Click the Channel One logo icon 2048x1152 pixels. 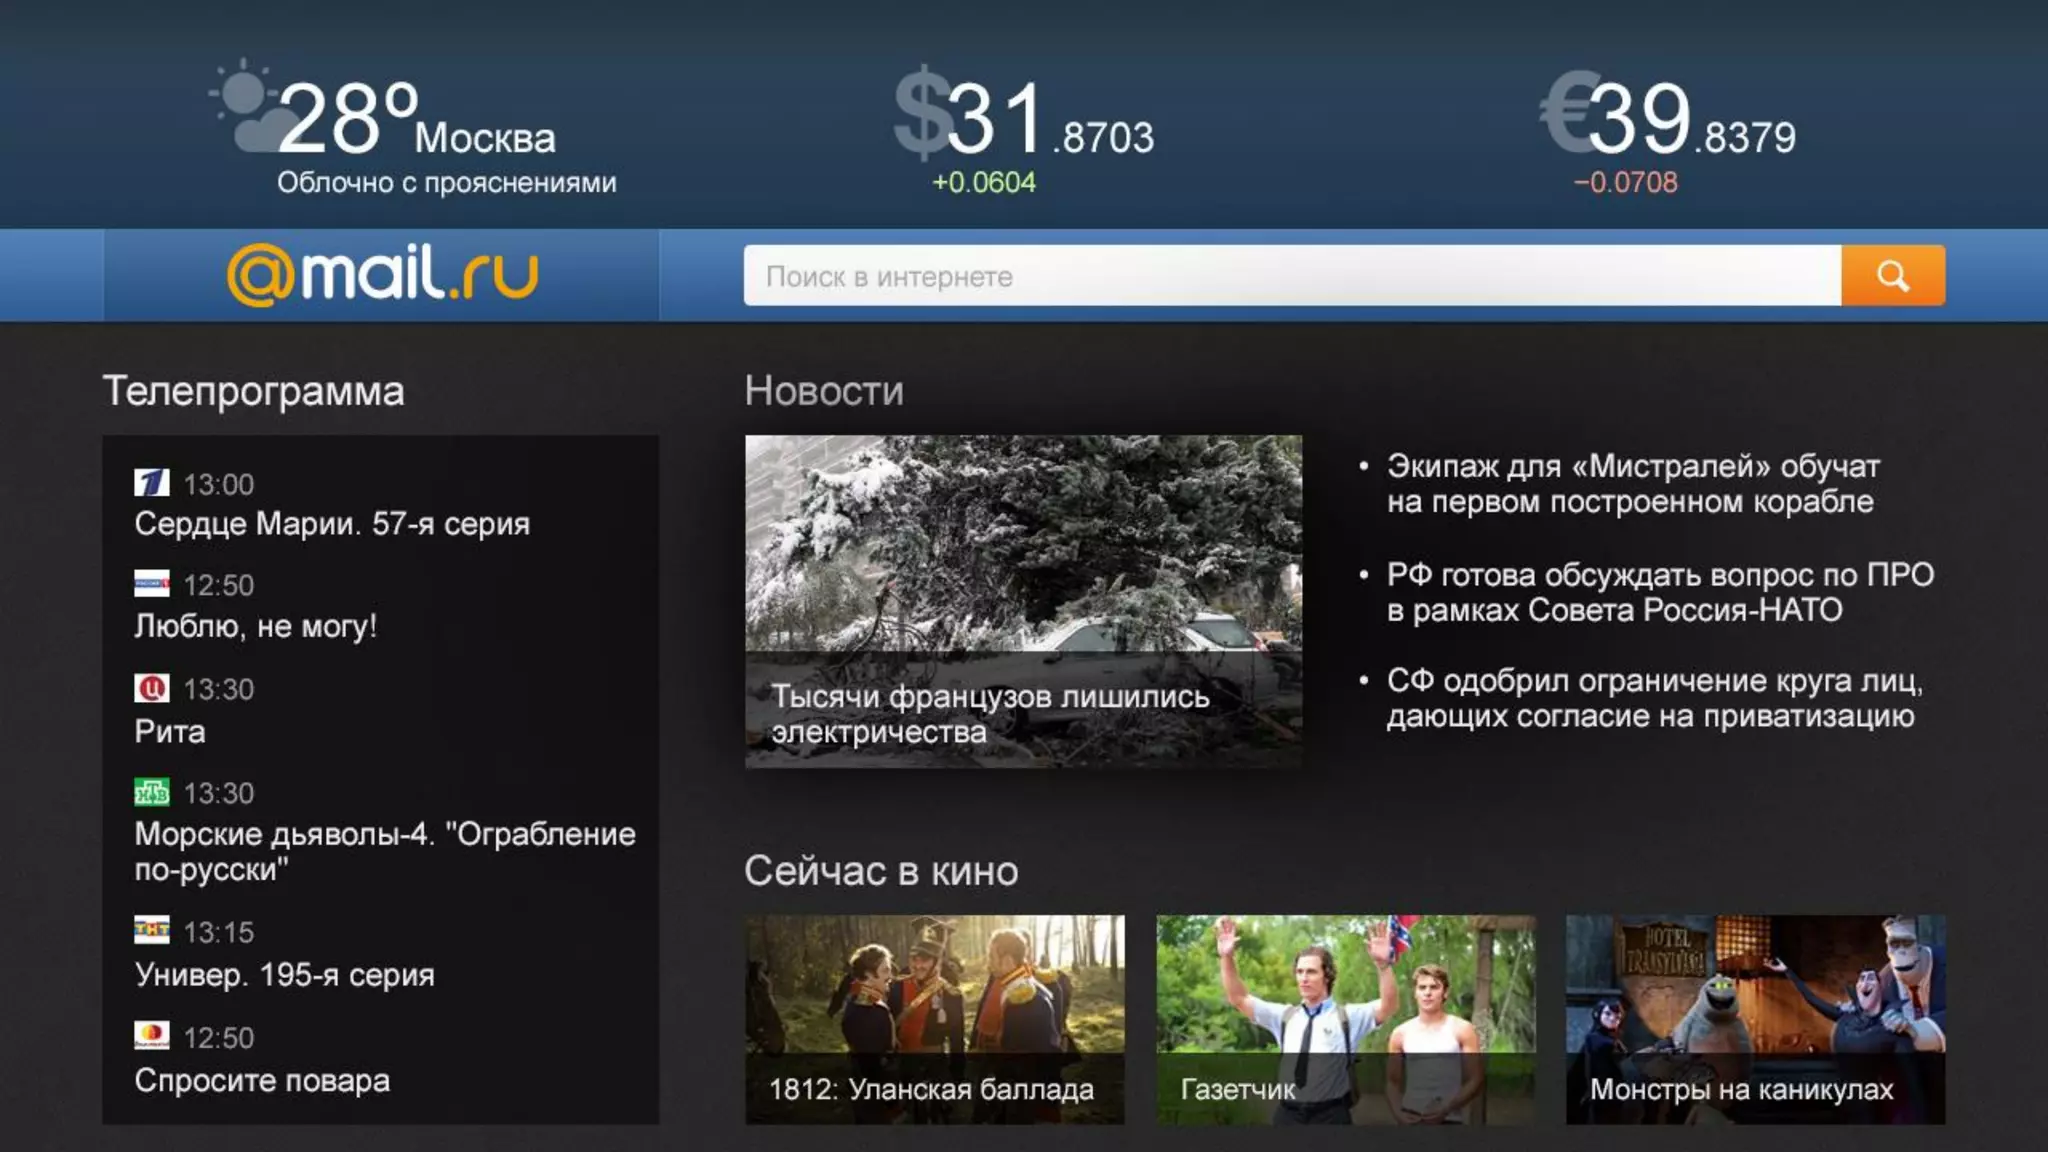coord(152,483)
